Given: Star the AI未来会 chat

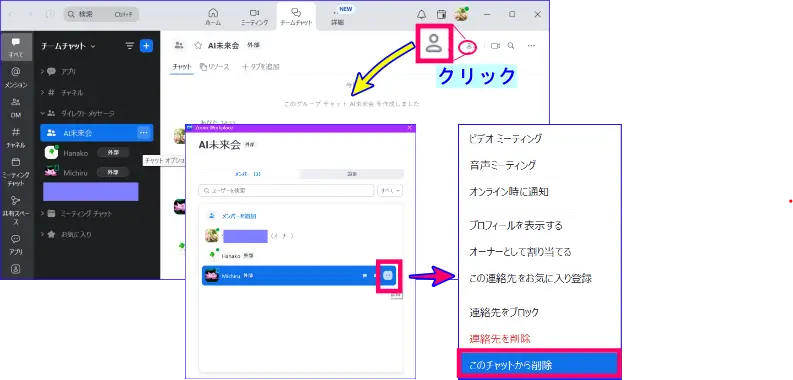Looking at the screenshot, I should pyautogui.click(x=198, y=46).
